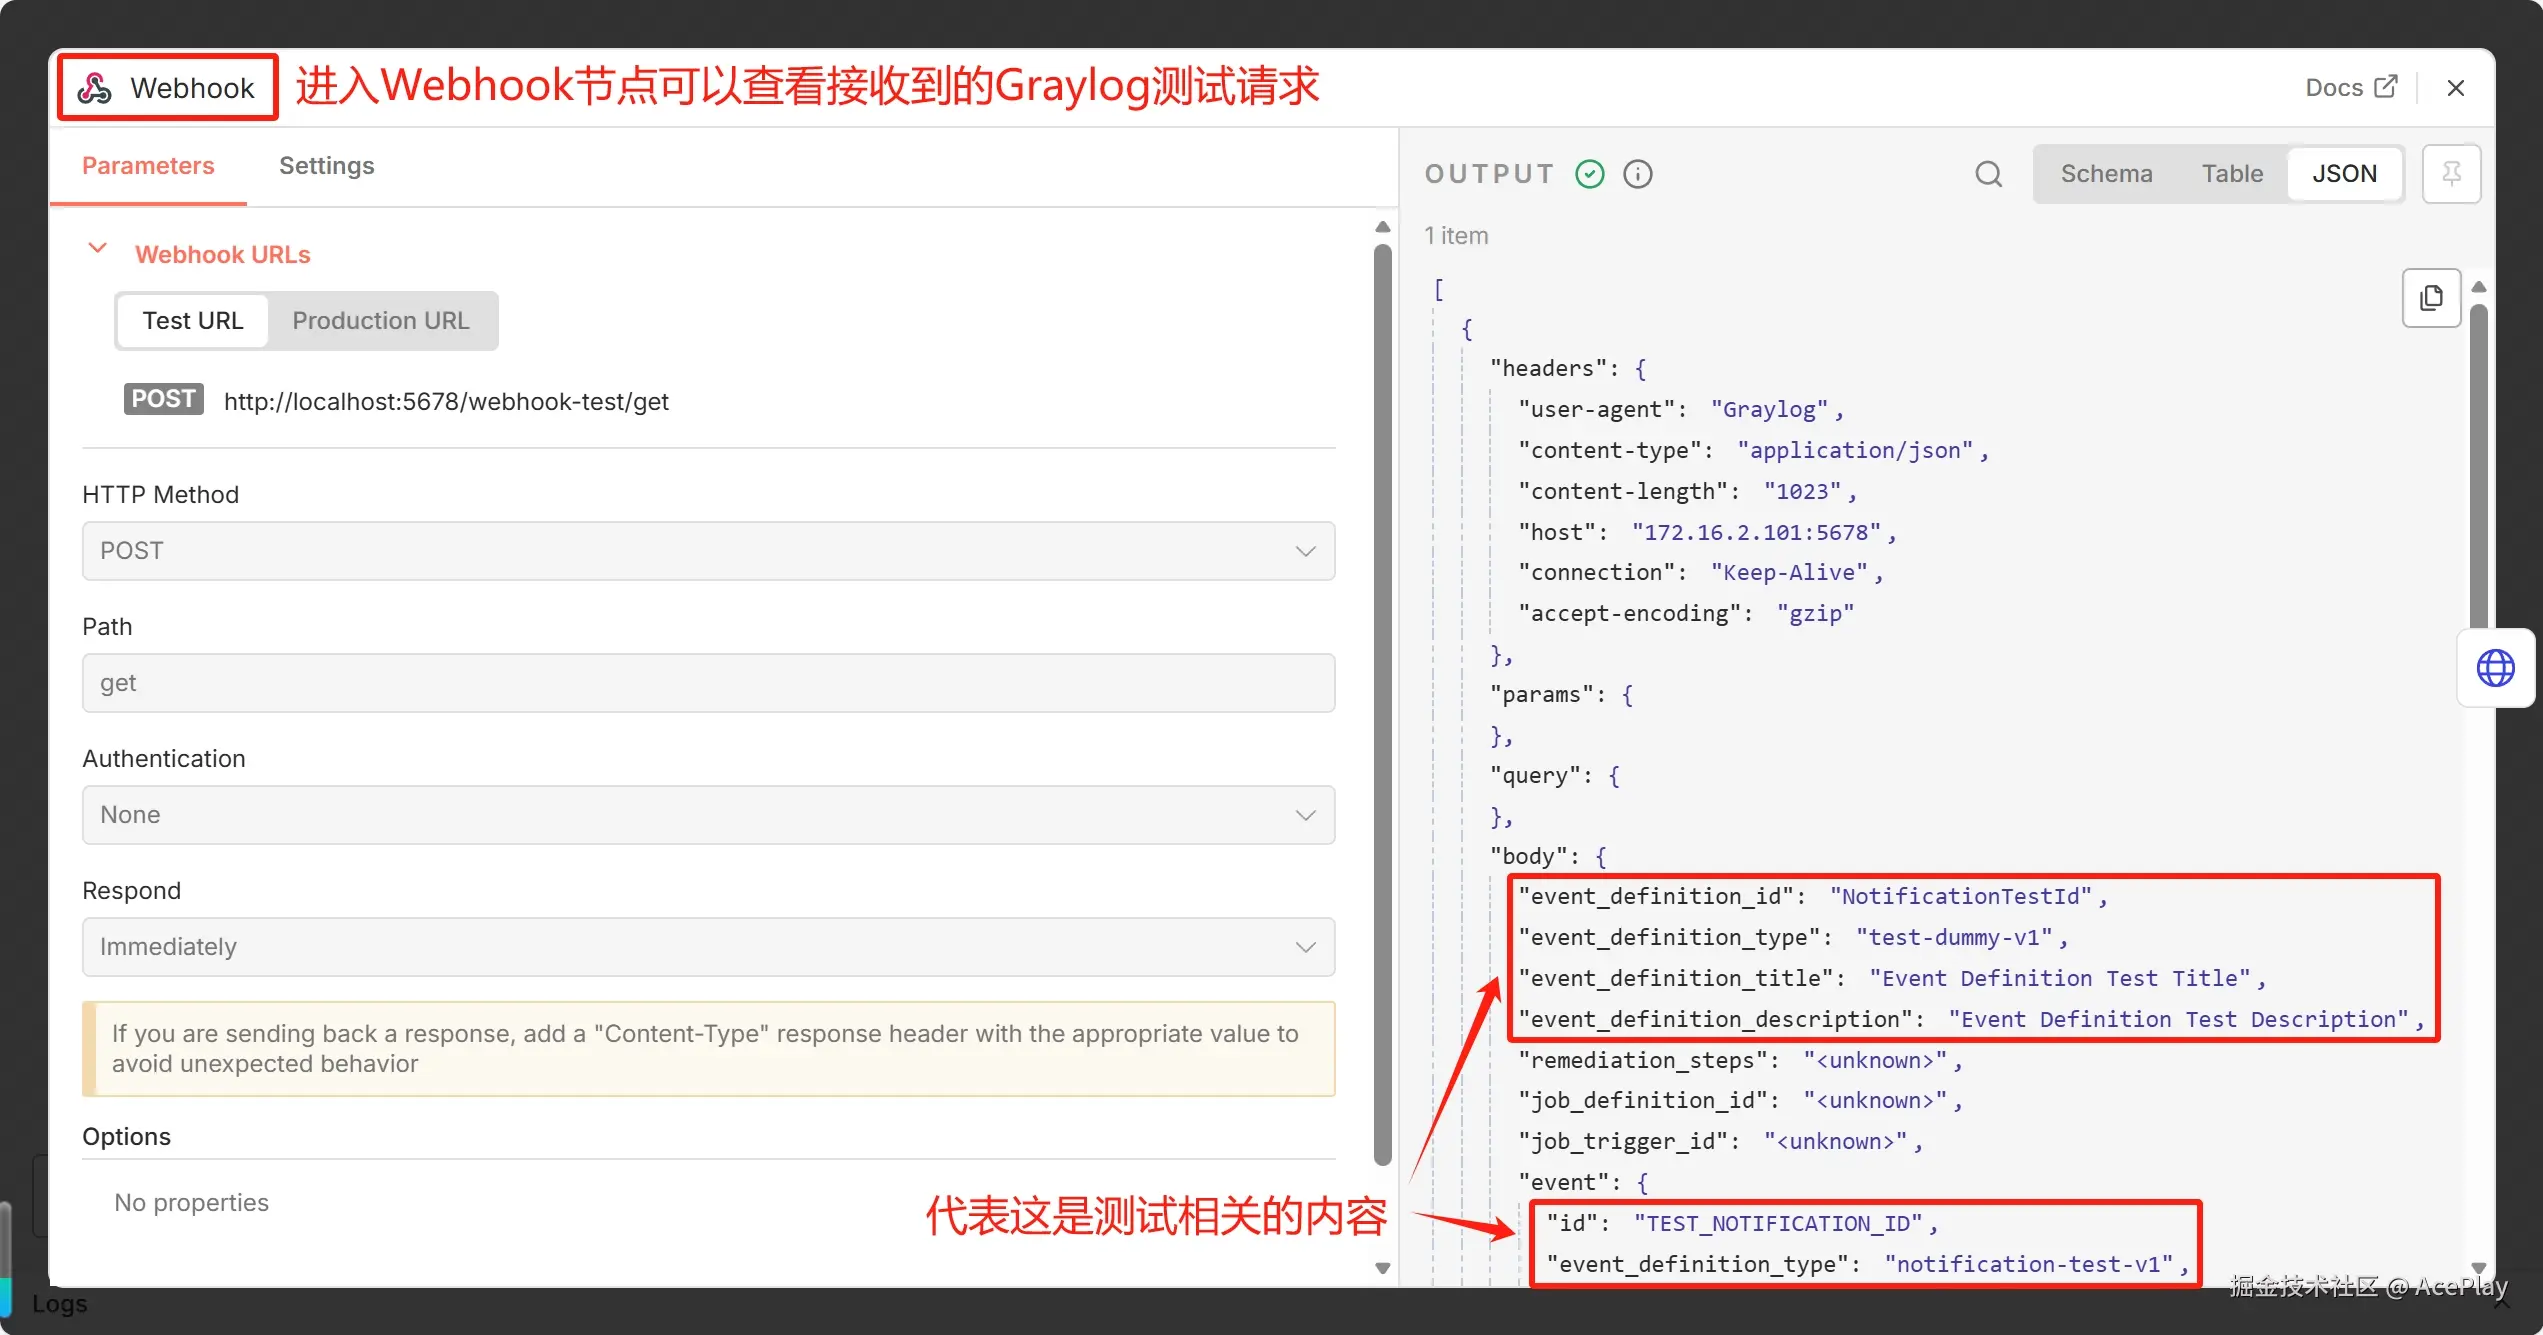Click the POST badge beside the webhook URL
The image size is (2543, 1335).
163,399
